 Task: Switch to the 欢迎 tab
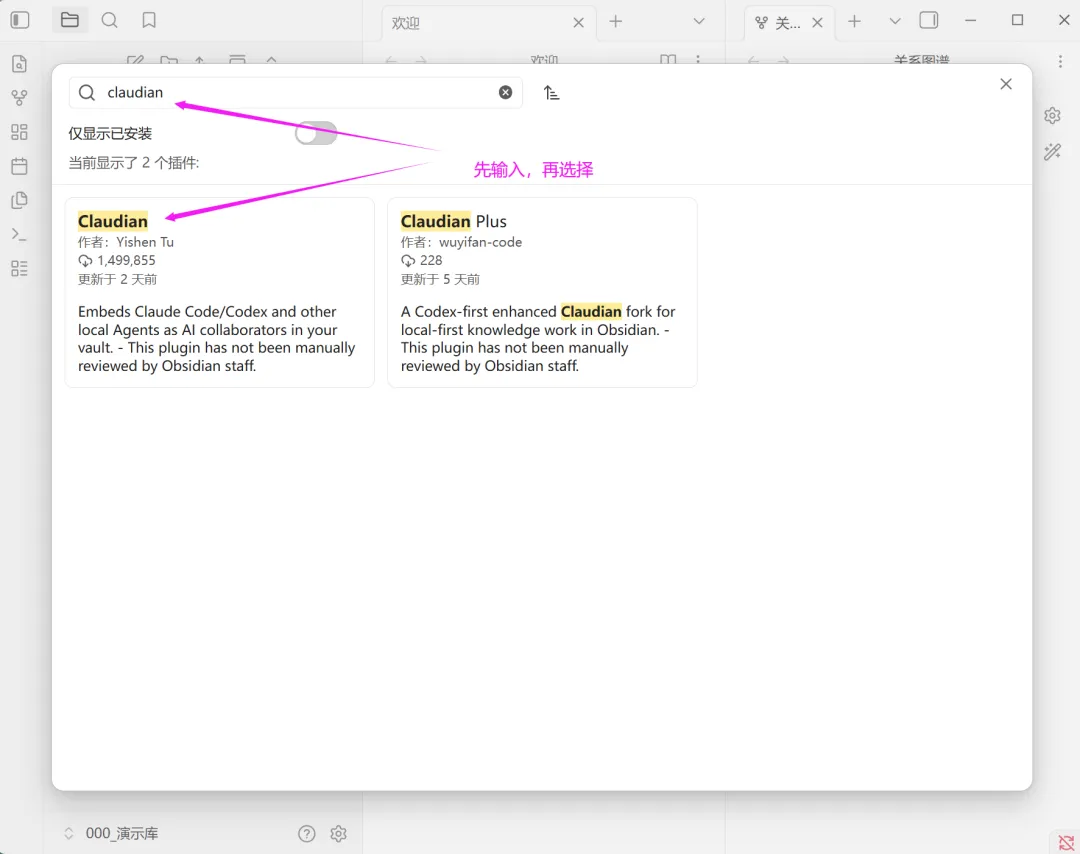click(x=489, y=23)
